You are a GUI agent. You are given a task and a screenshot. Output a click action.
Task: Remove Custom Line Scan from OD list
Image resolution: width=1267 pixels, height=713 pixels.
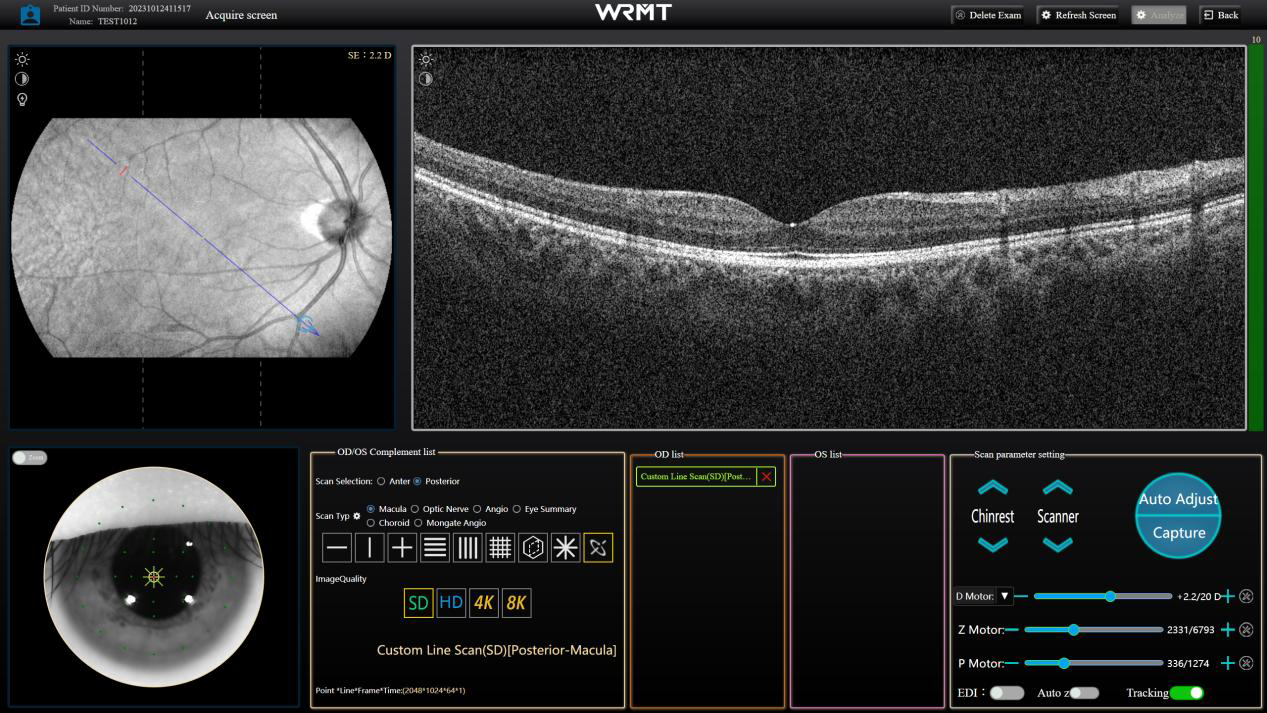point(766,477)
